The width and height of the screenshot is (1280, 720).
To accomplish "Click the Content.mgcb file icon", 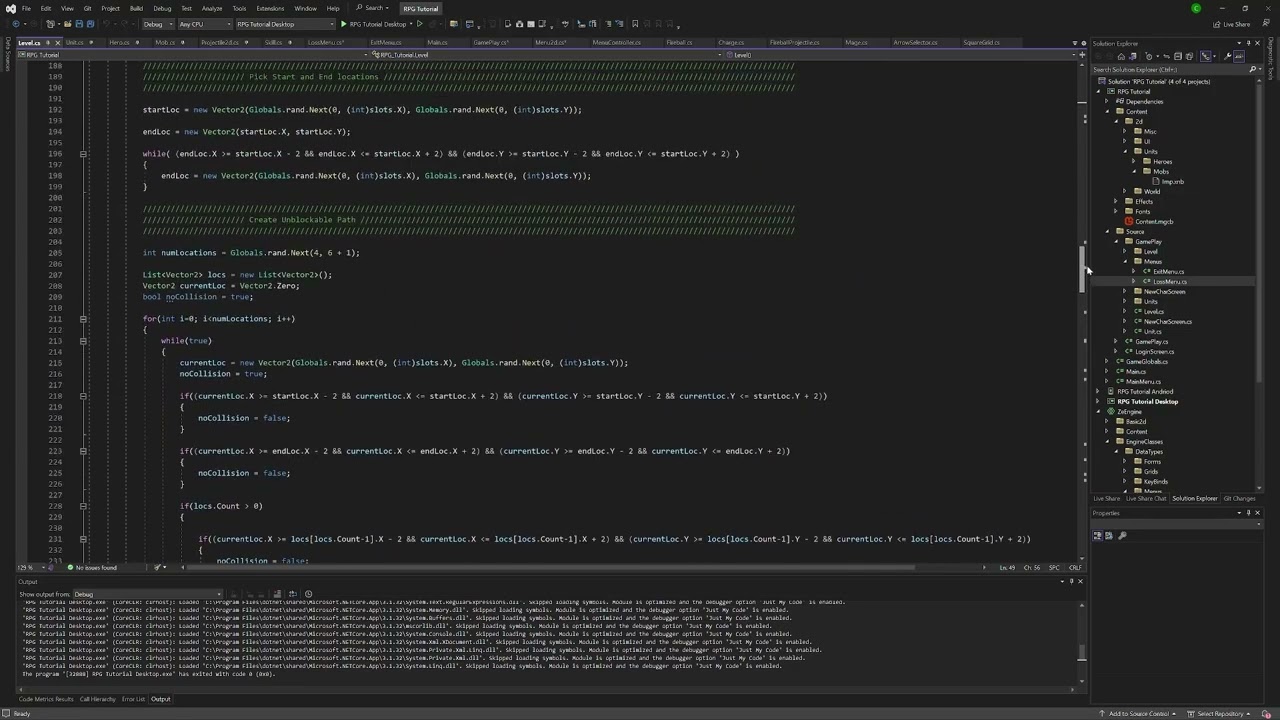I will coord(1129,222).
